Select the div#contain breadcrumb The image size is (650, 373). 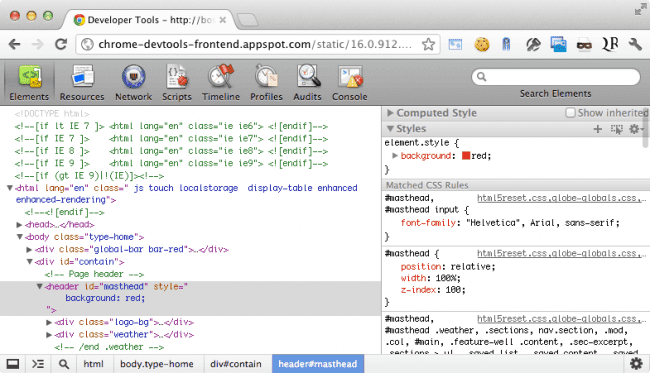pyautogui.click(x=235, y=364)
